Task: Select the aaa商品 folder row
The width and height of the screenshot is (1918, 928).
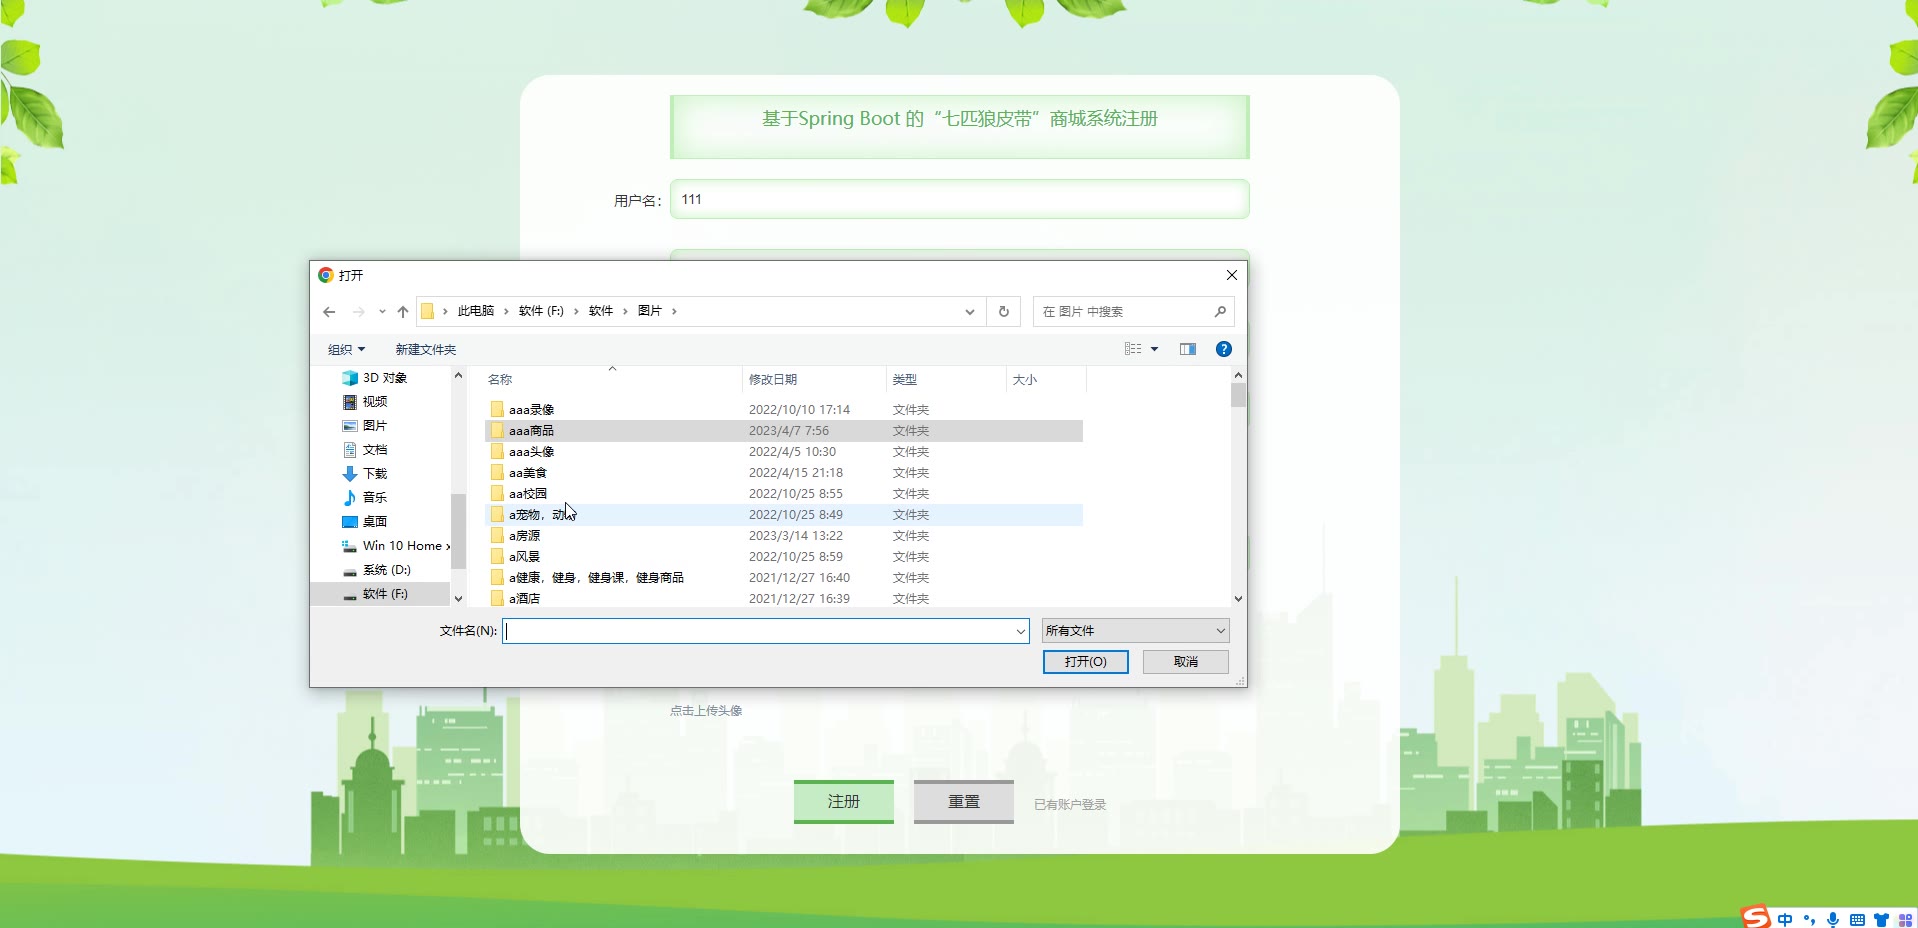Action: tap(784, 431)
